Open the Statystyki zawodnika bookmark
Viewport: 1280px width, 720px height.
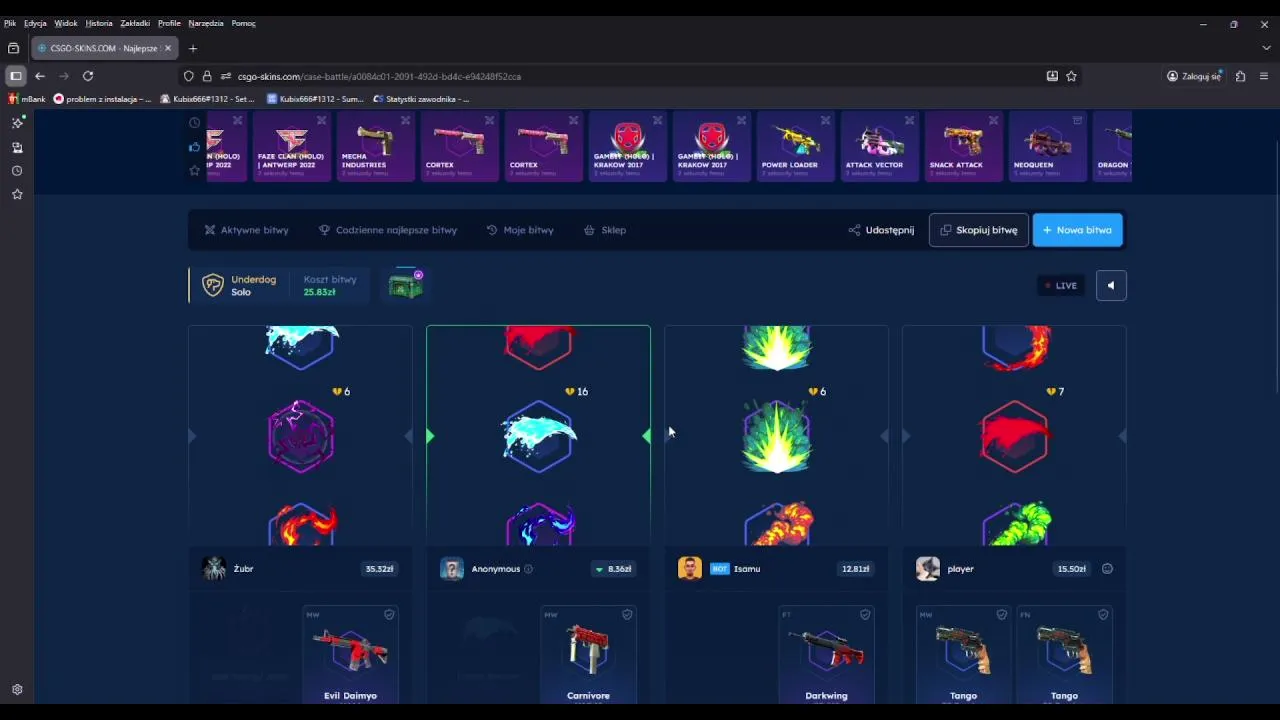click(420, 99)
